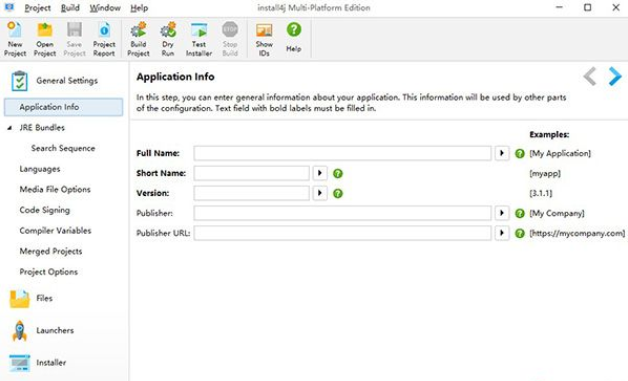Click the [My Company] example text
628x381 pixels.
click(x=557, y=214)
